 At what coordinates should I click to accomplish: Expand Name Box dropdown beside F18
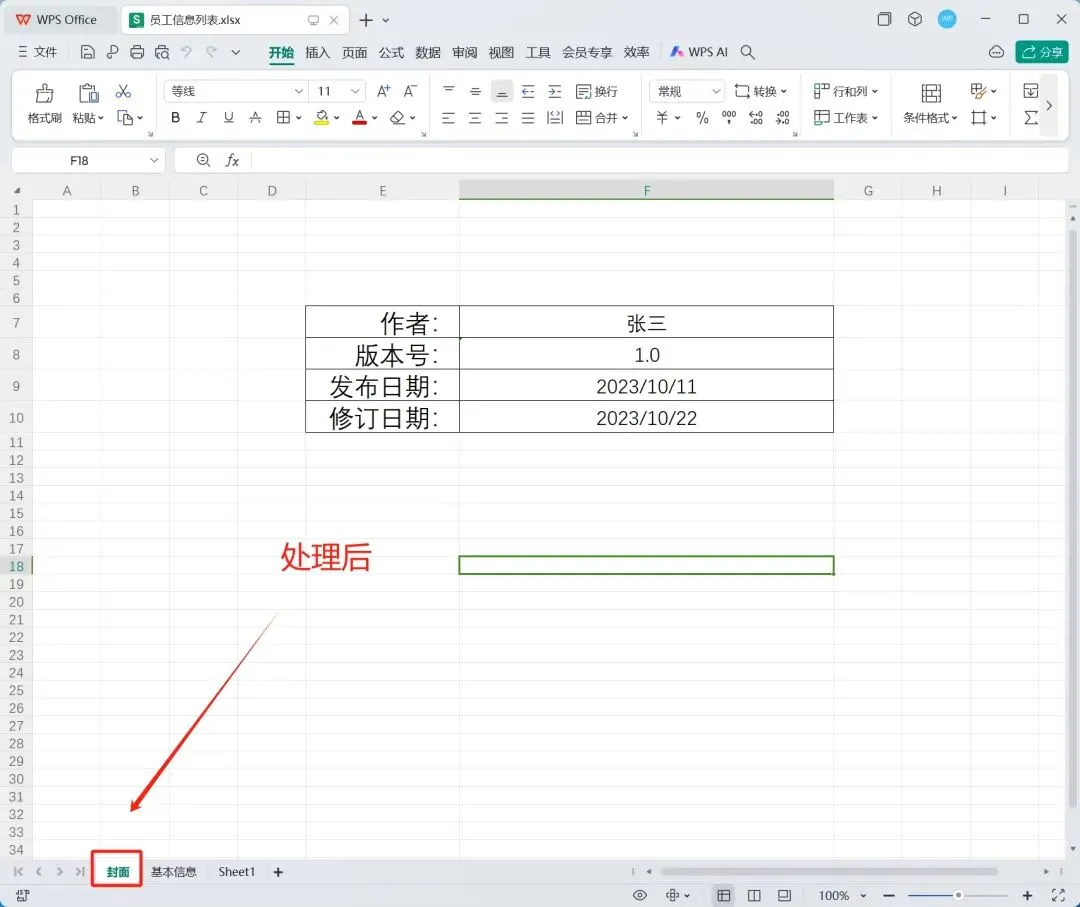click(154, 160)
